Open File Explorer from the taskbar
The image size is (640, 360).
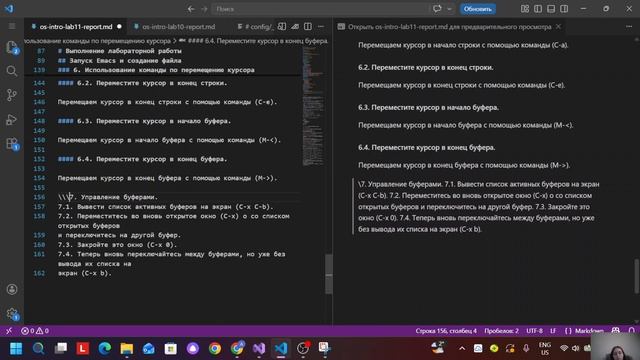point(127,348)
